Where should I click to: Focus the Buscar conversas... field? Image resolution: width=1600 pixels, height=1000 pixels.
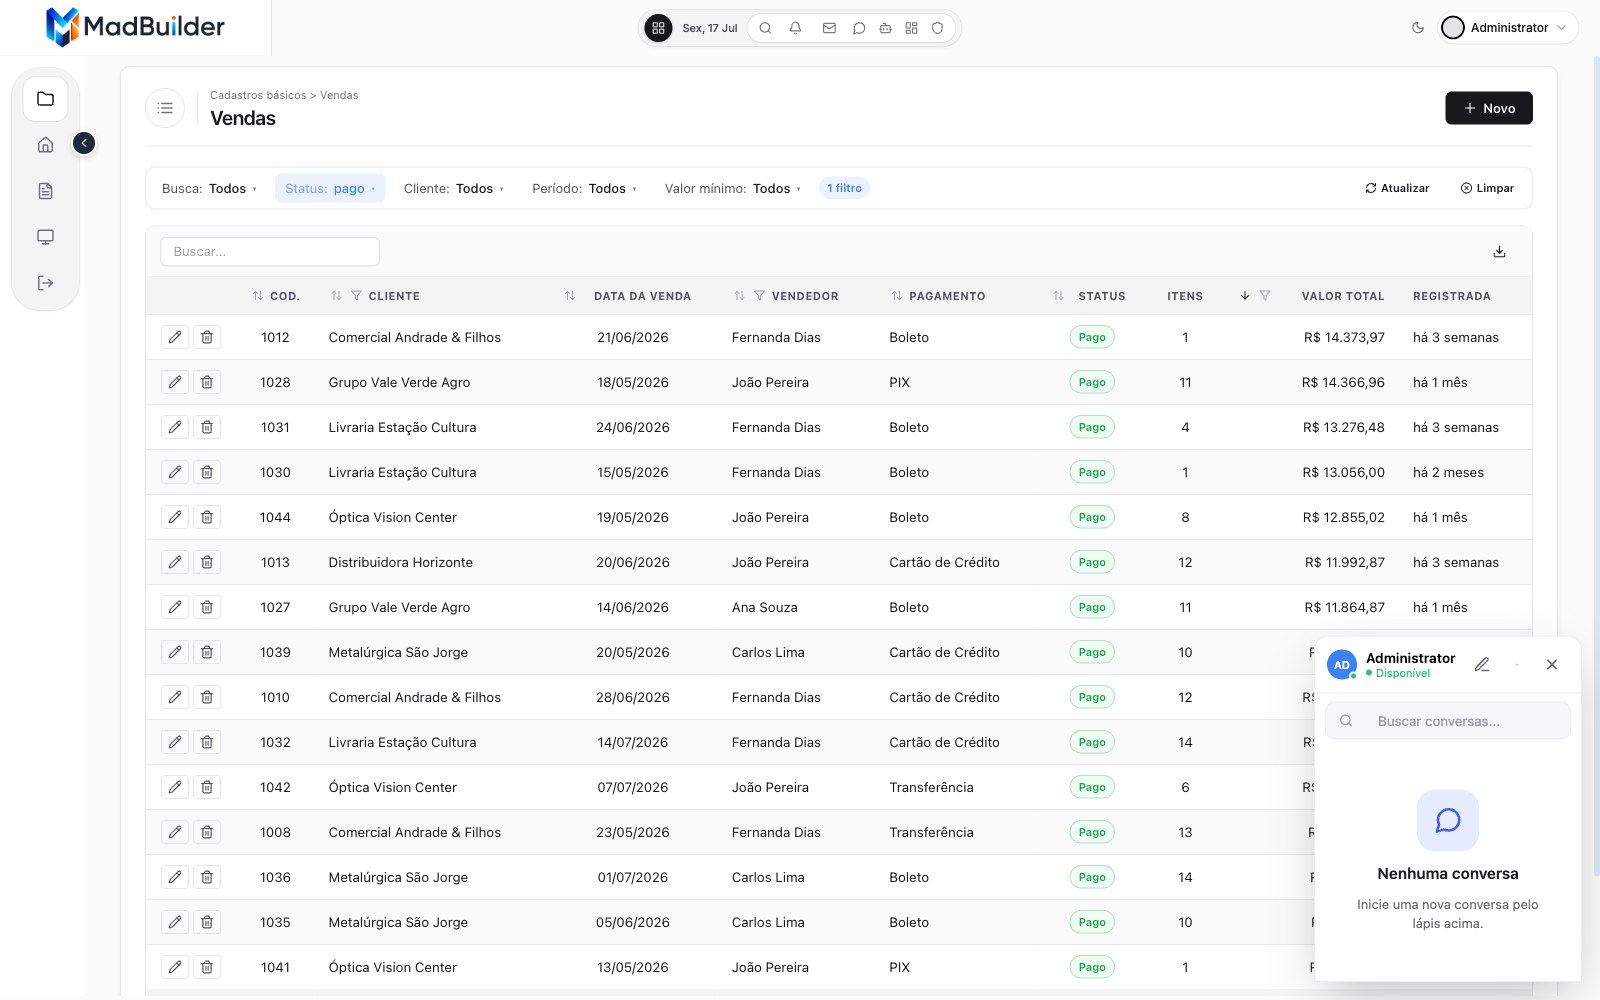(1448, 721)
